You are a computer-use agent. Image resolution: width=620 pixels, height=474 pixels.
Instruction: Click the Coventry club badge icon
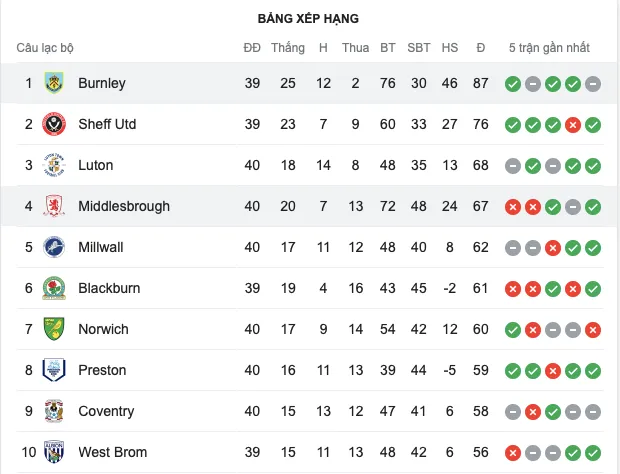tap(53, 411)
